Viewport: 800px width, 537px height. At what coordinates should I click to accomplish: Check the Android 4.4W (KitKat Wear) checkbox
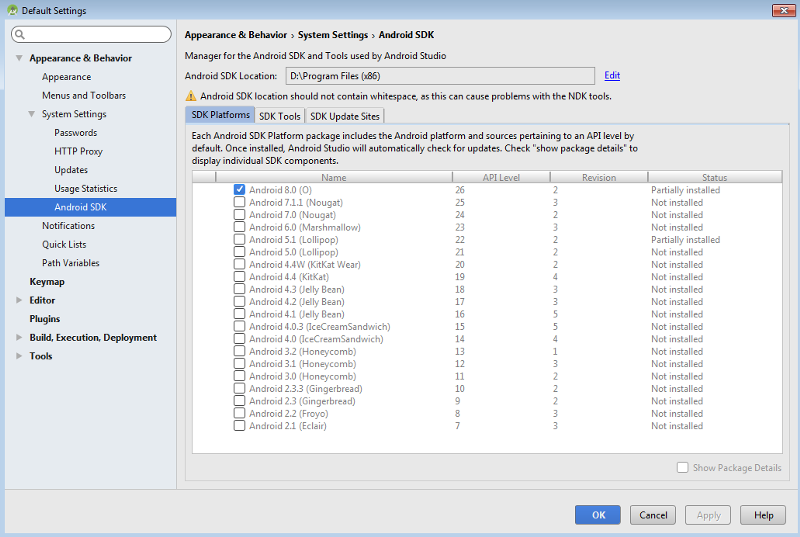point(239,264)
